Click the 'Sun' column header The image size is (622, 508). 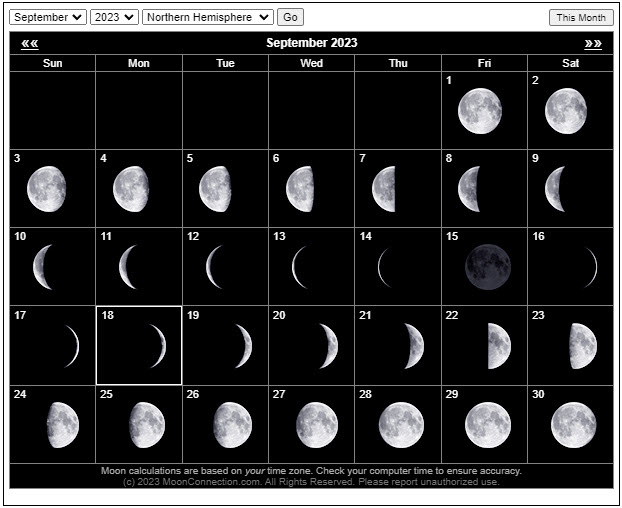[x=52, y=63]
